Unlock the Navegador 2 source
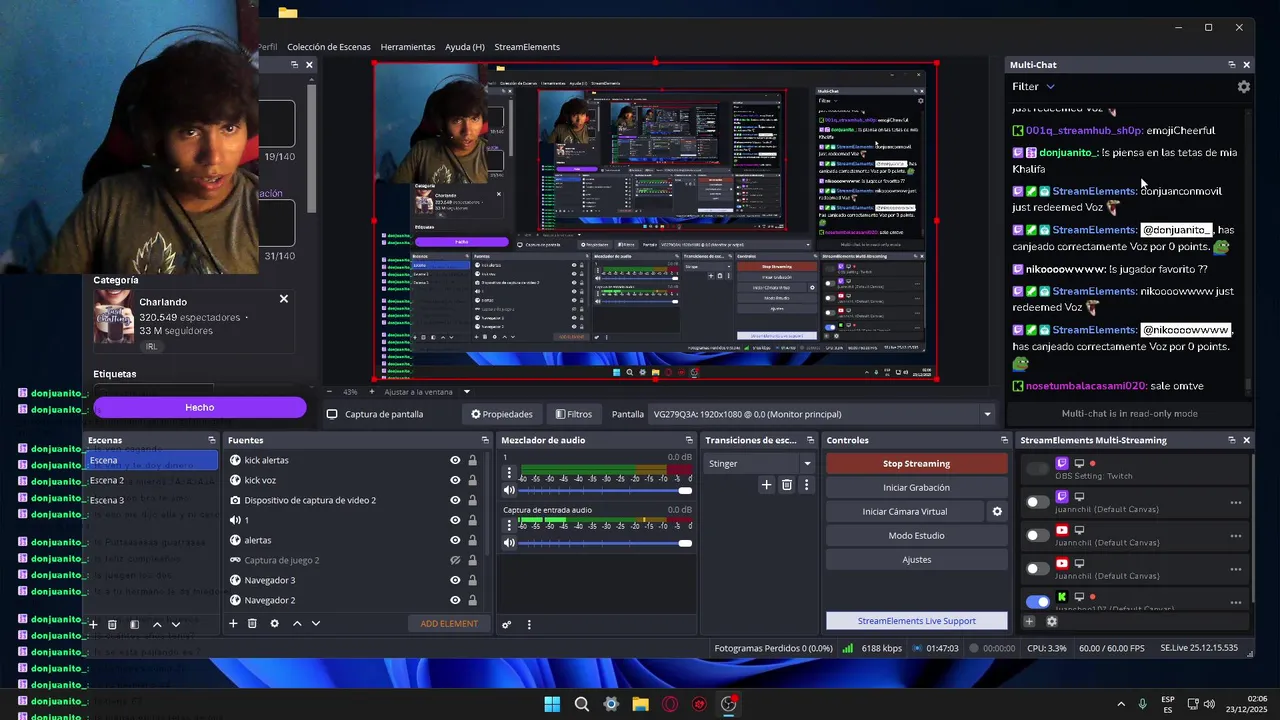 (x=472, y=600)
